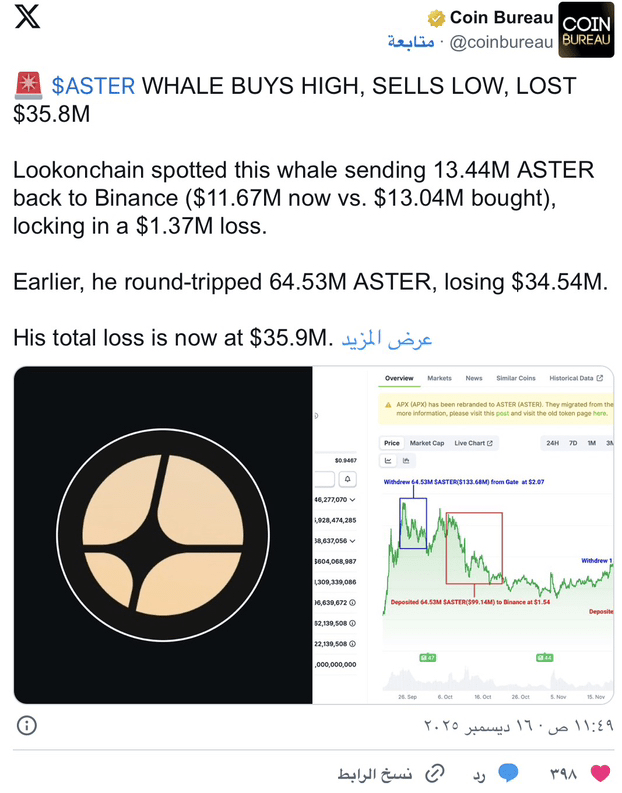Select the 7D time range

point(573,442)
